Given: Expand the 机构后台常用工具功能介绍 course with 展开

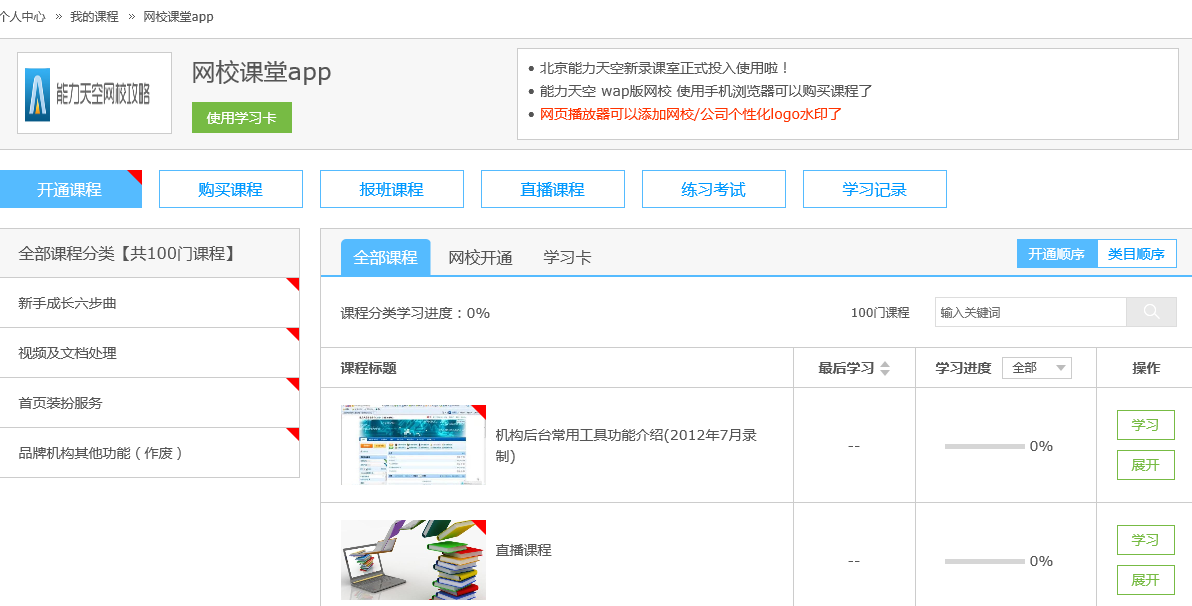Looking at the screenshot, I should [x=1145, y=465].
